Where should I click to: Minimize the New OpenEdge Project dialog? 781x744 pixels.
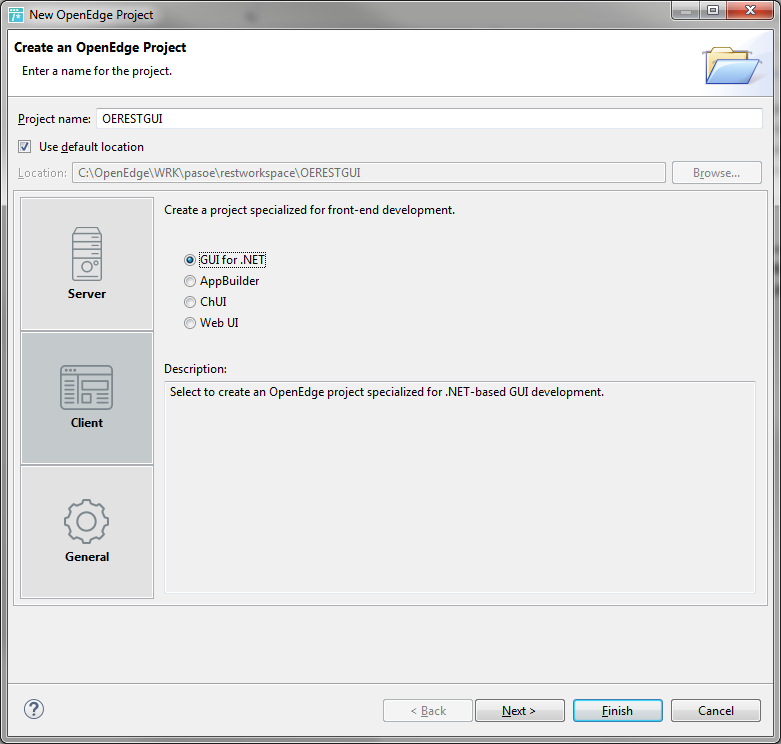click(x=686, y=10)
